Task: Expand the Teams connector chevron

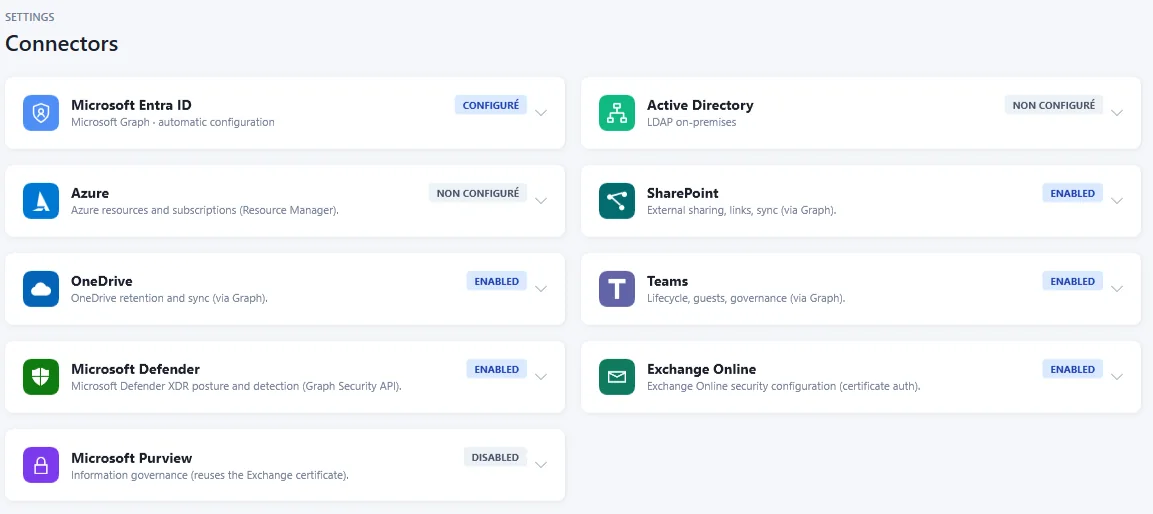Action: coord(1117,289)
